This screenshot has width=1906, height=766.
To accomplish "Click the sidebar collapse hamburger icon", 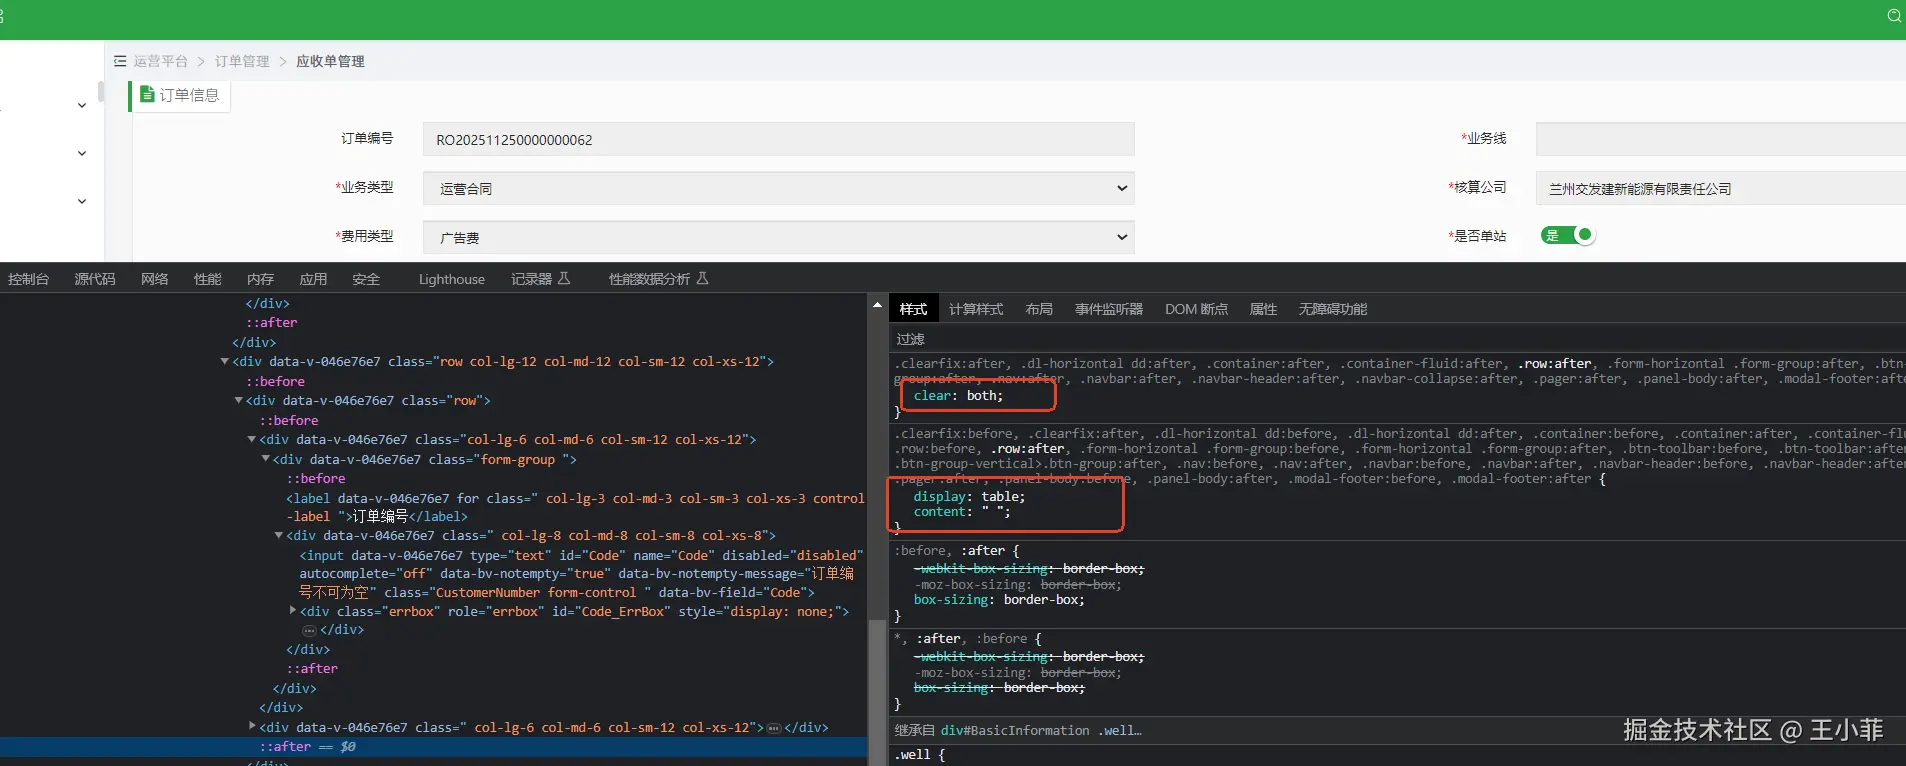I will pos(120,61).
